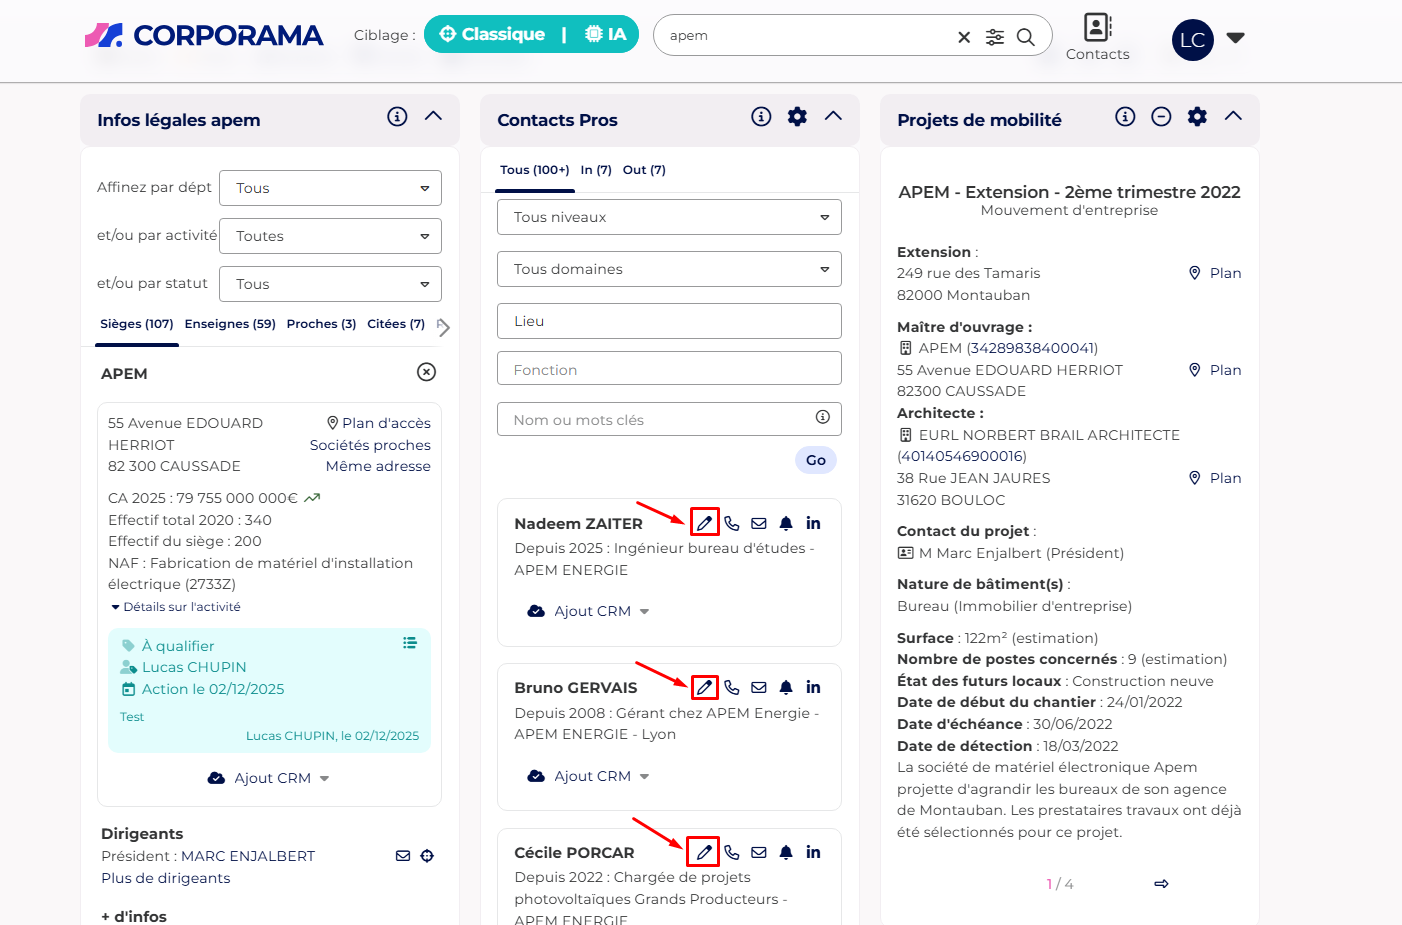Select the Out (7) contacts tab
Screen dimensions: 1402x925
tap(644, 170)
